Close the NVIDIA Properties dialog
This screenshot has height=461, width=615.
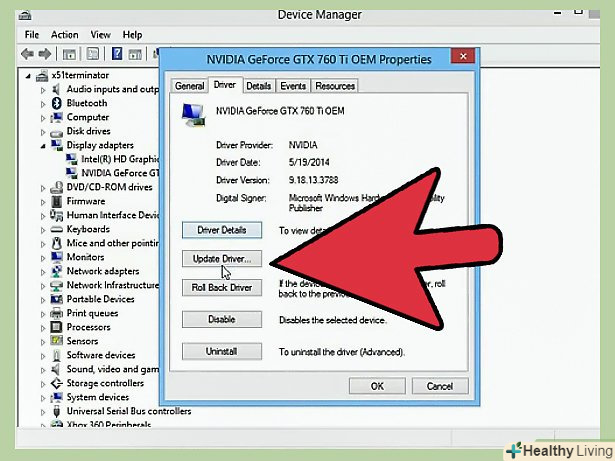pyautogui.click(x=463, y=56)
